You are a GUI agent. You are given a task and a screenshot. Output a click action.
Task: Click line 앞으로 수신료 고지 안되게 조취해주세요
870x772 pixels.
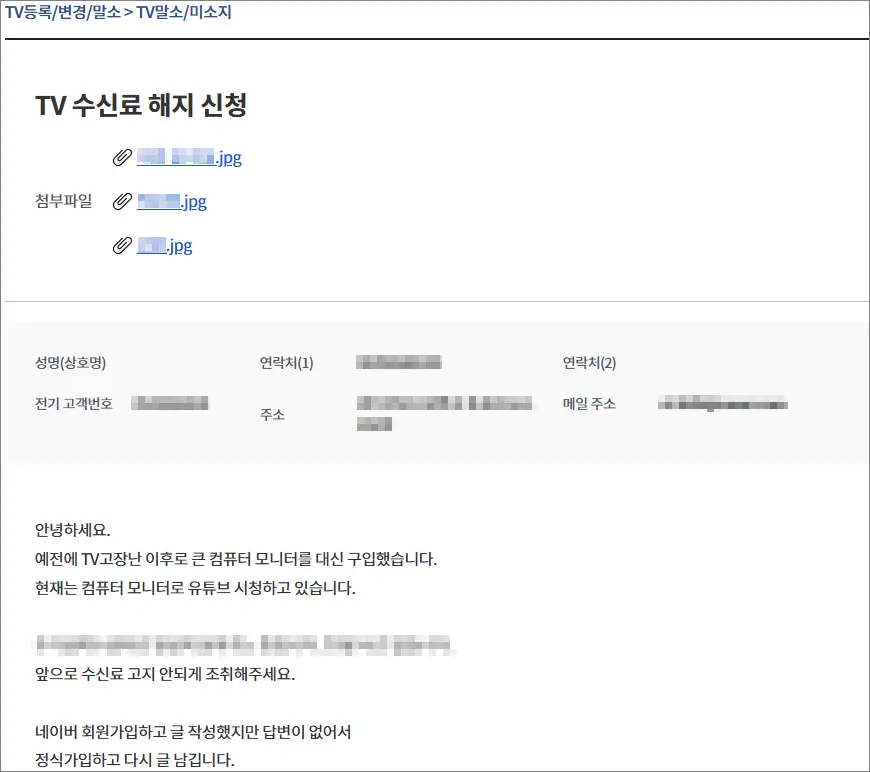(x=165, y=674)
